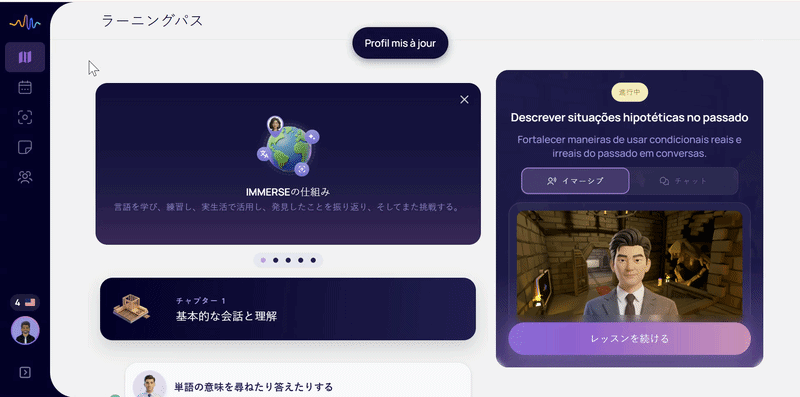Click lesson title Descrever situações hipotéticas no passado
Screen dimensions: 800x397
pos(630,118)
